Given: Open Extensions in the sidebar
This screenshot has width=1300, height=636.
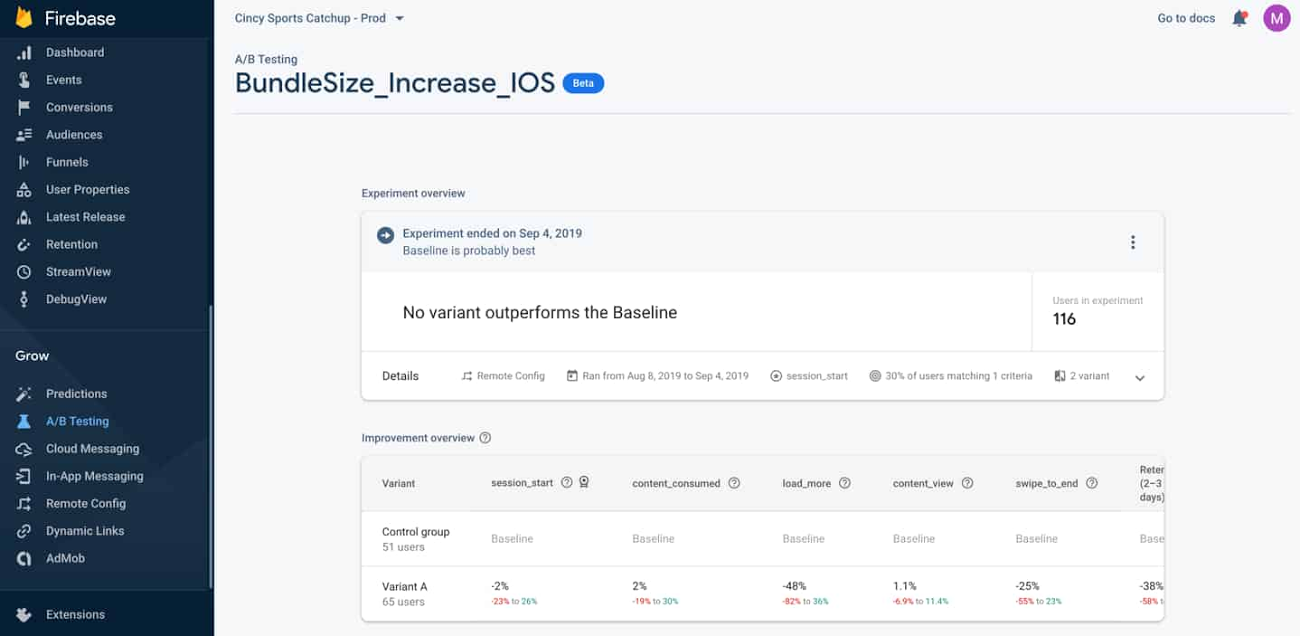Looking at the screenshot, I should click(x=75, y=615).
